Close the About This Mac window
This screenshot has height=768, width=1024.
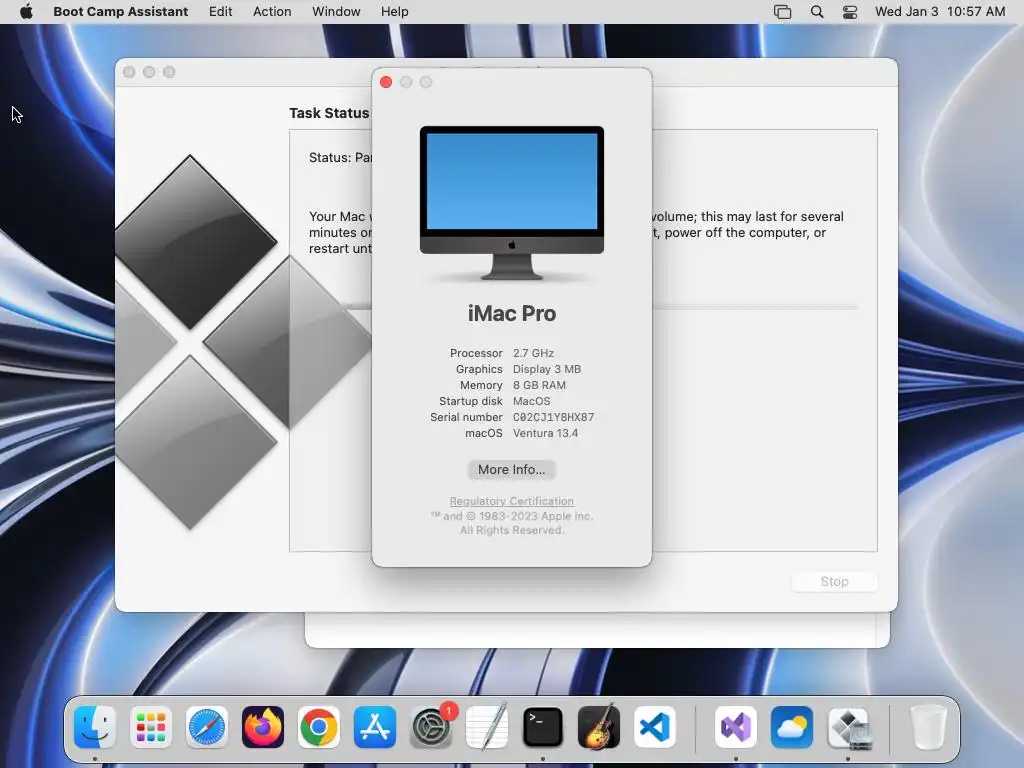pyautogui.click(x=386, y=82)
